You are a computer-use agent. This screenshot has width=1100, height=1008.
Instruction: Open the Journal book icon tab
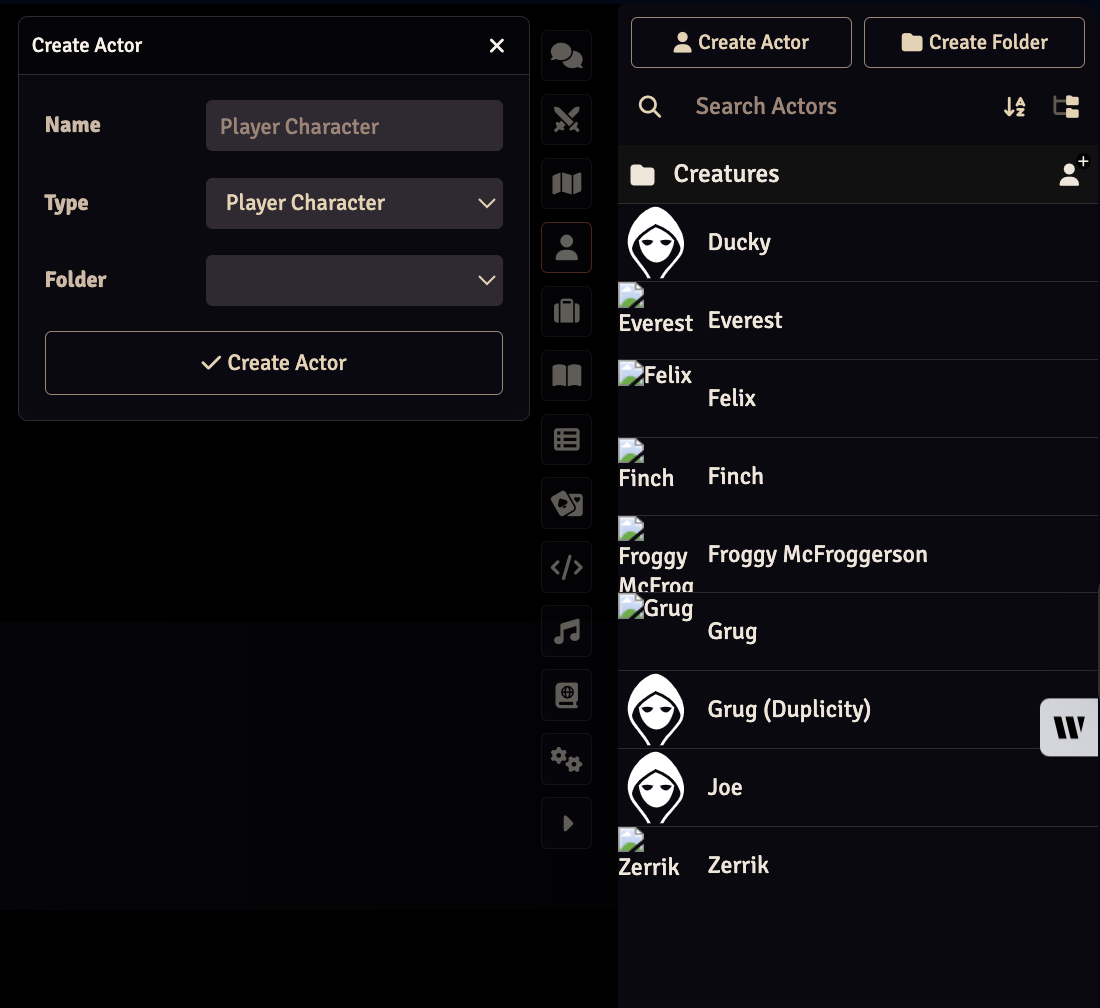pyautogui.click(x=567, y=375)
